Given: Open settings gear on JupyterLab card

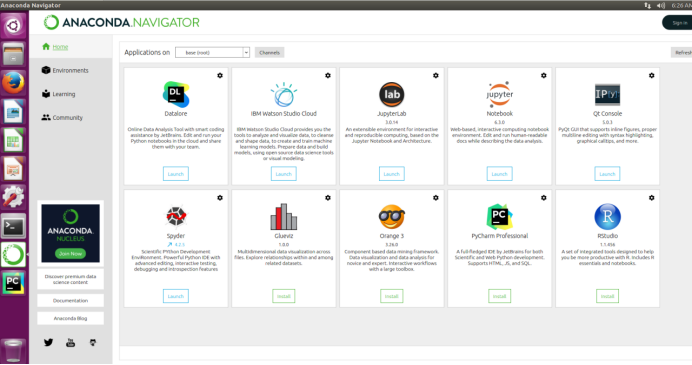Looking at the screenshot, I should pyautogui.click(x=436, y=75).
